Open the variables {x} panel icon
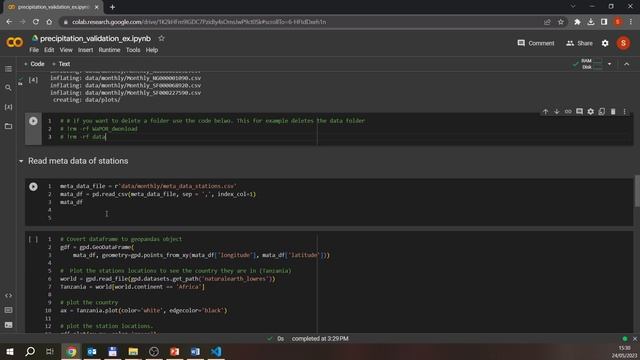The image size is (640, 360). point(8,107)
